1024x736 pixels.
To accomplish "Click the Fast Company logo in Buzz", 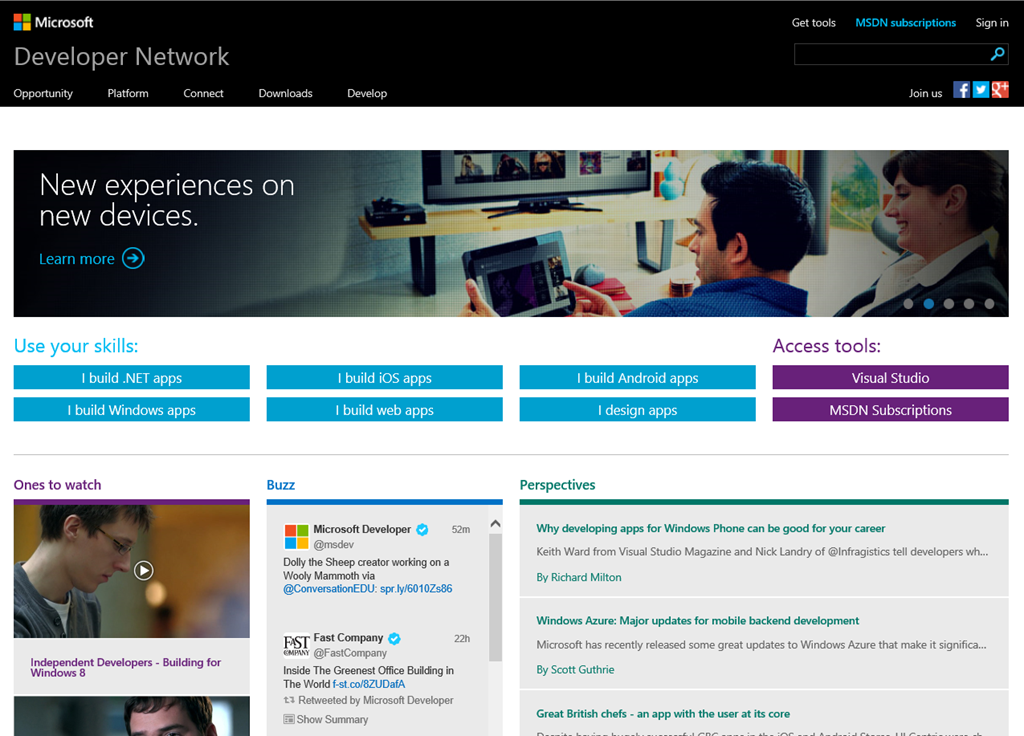I will (x=296, y=645).
